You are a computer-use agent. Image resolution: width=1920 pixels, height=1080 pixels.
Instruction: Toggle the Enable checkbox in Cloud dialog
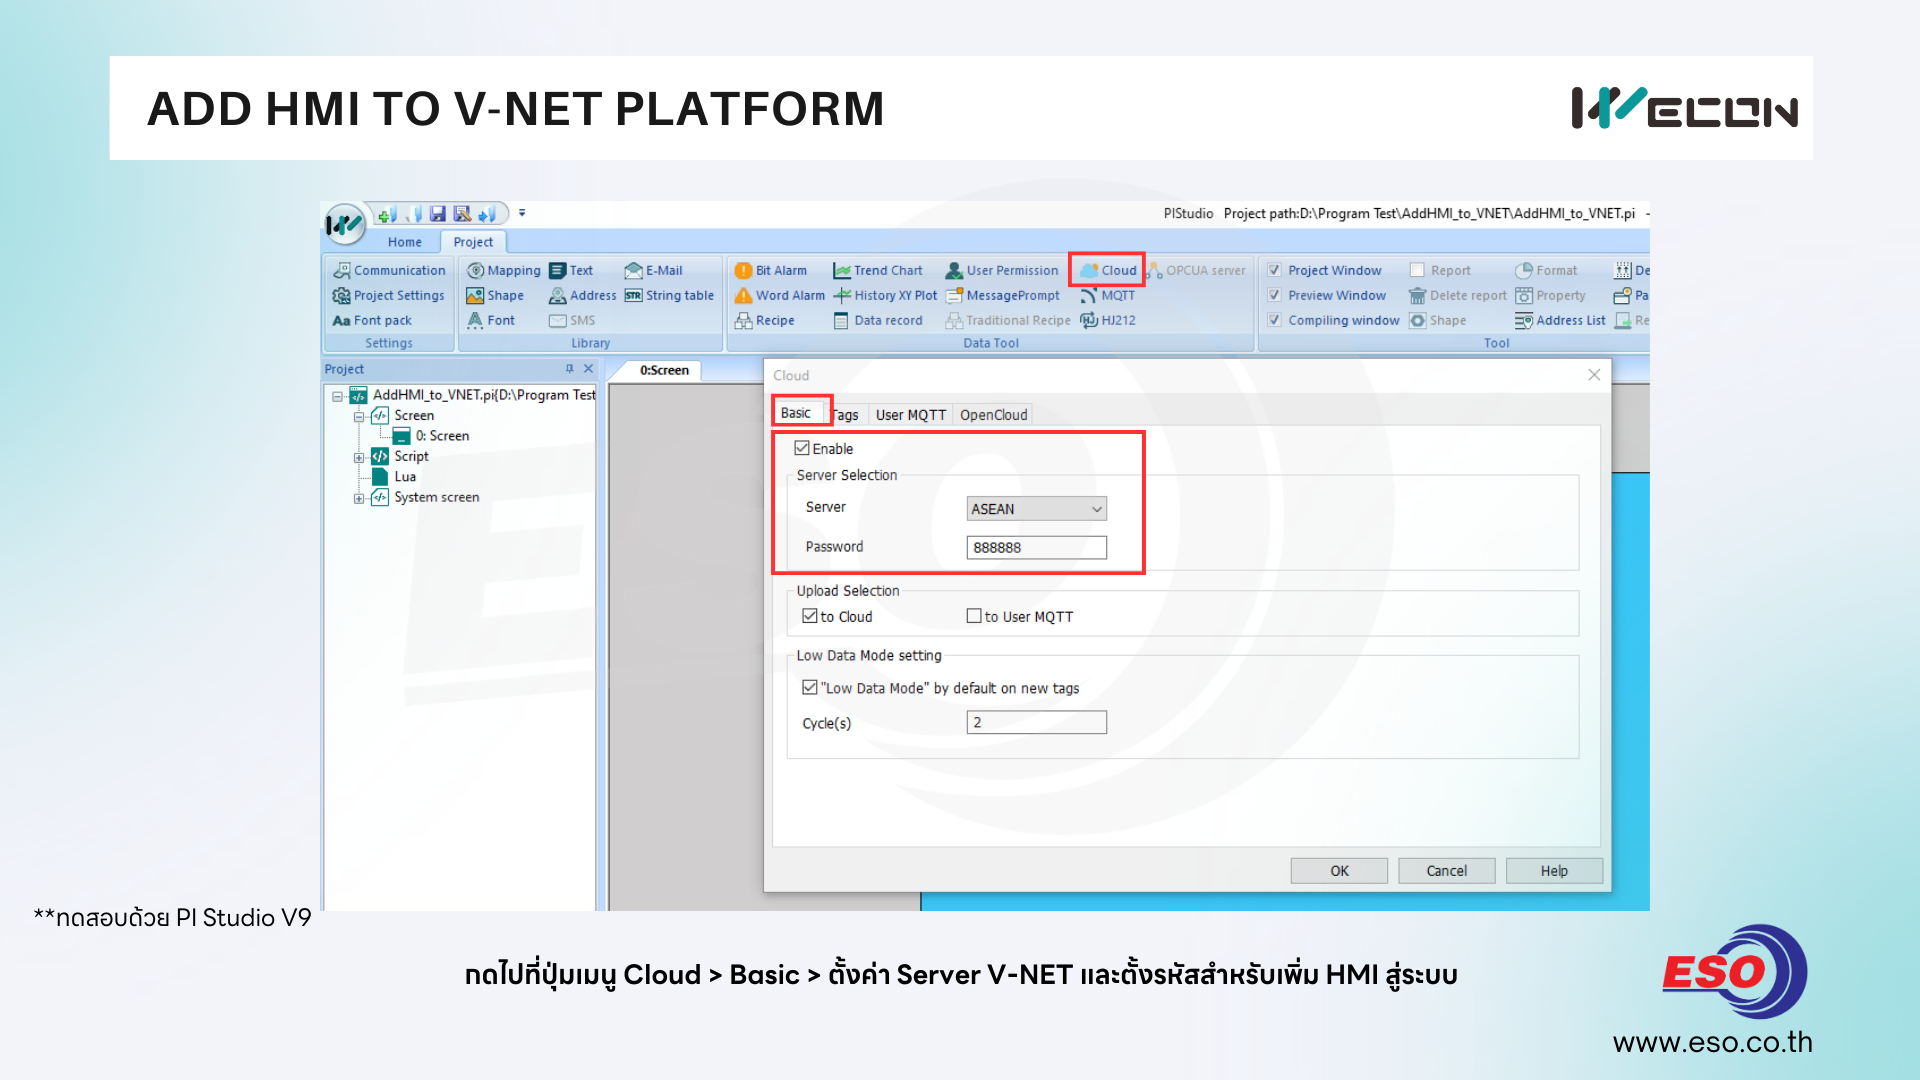[802, 448]
